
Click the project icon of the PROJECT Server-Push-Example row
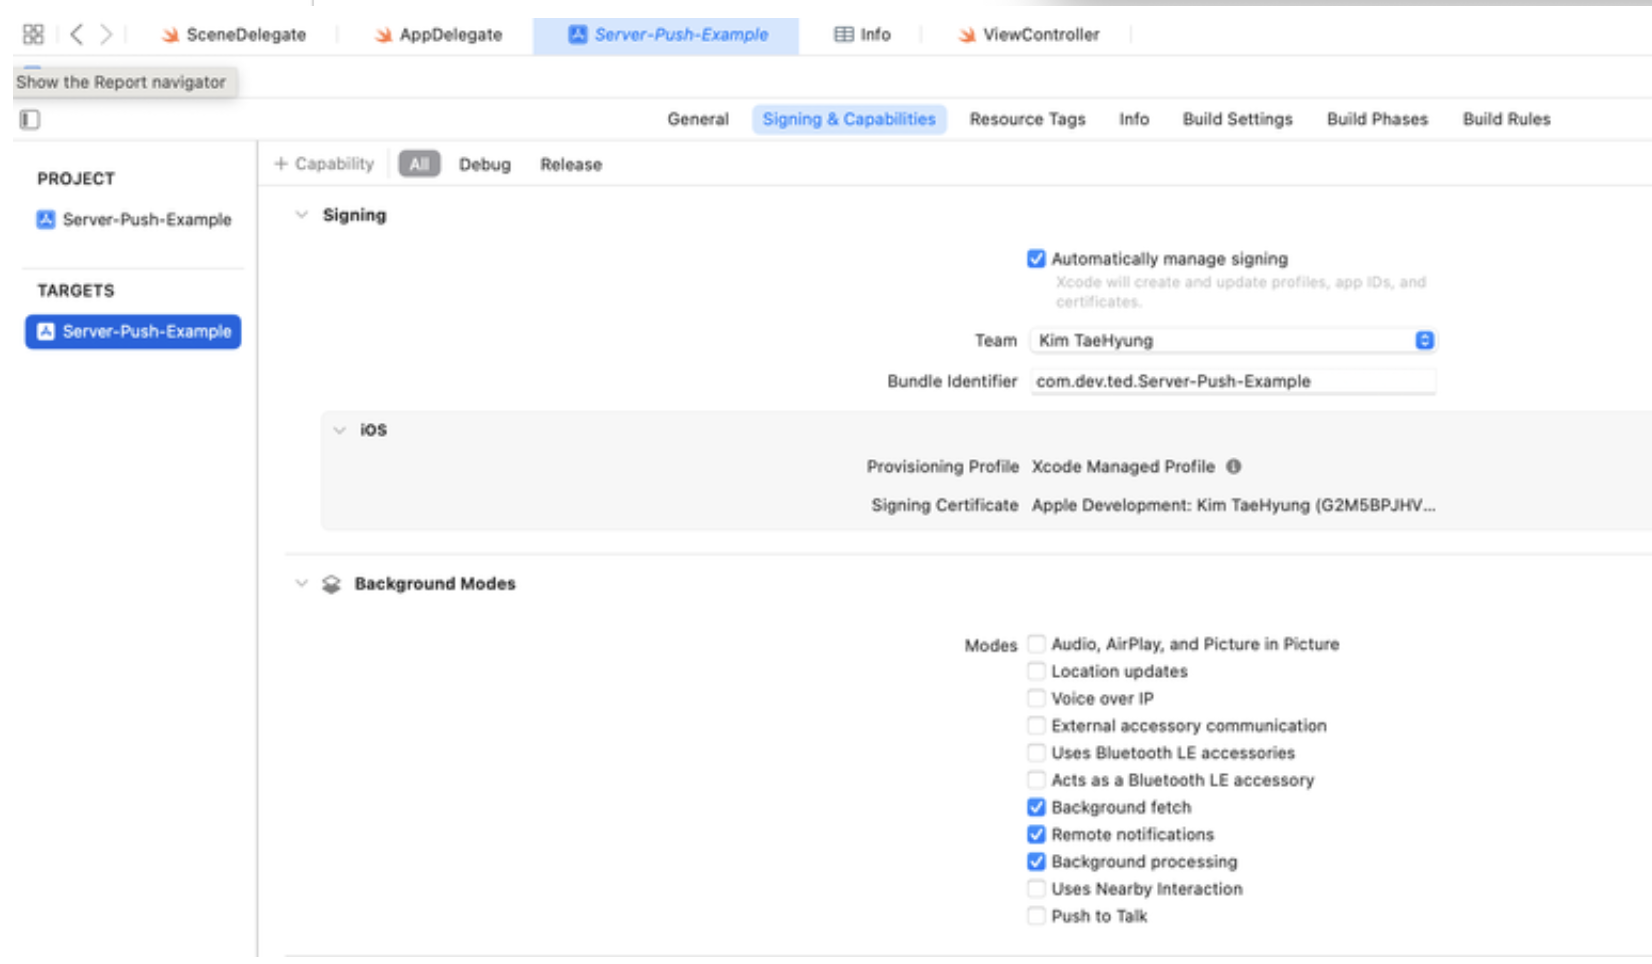point(46,220)
